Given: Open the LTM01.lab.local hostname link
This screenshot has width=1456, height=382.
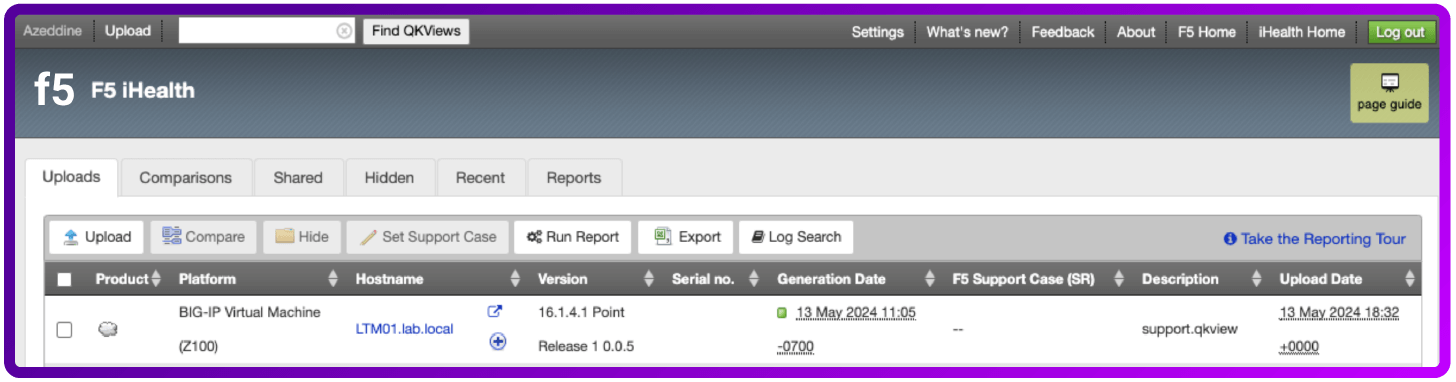Looking at the screenshot, I should [404, 329].
